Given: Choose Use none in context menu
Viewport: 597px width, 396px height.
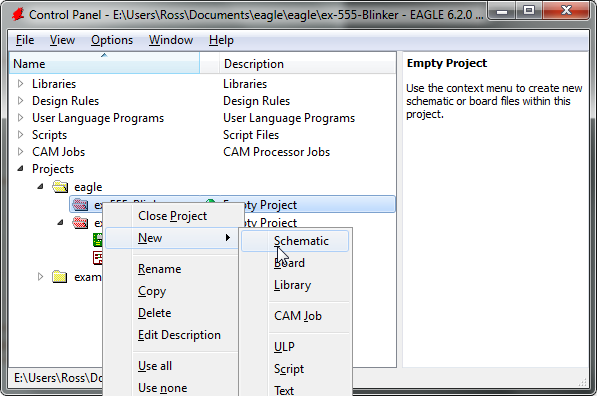Looking at the screenshot, I should pos(172,388).
